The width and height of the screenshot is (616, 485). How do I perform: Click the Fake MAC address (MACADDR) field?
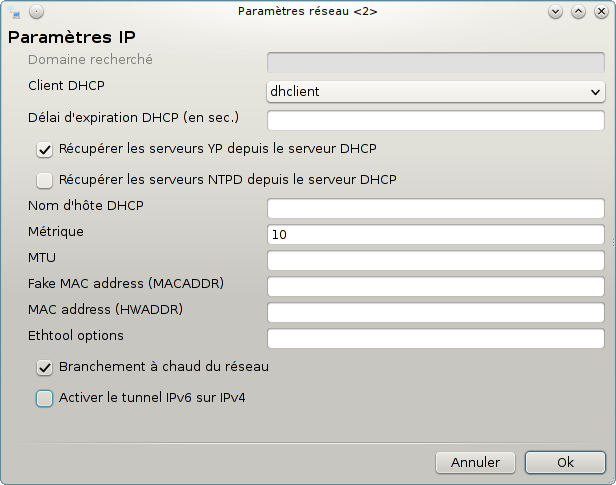(x=436, y=286)
